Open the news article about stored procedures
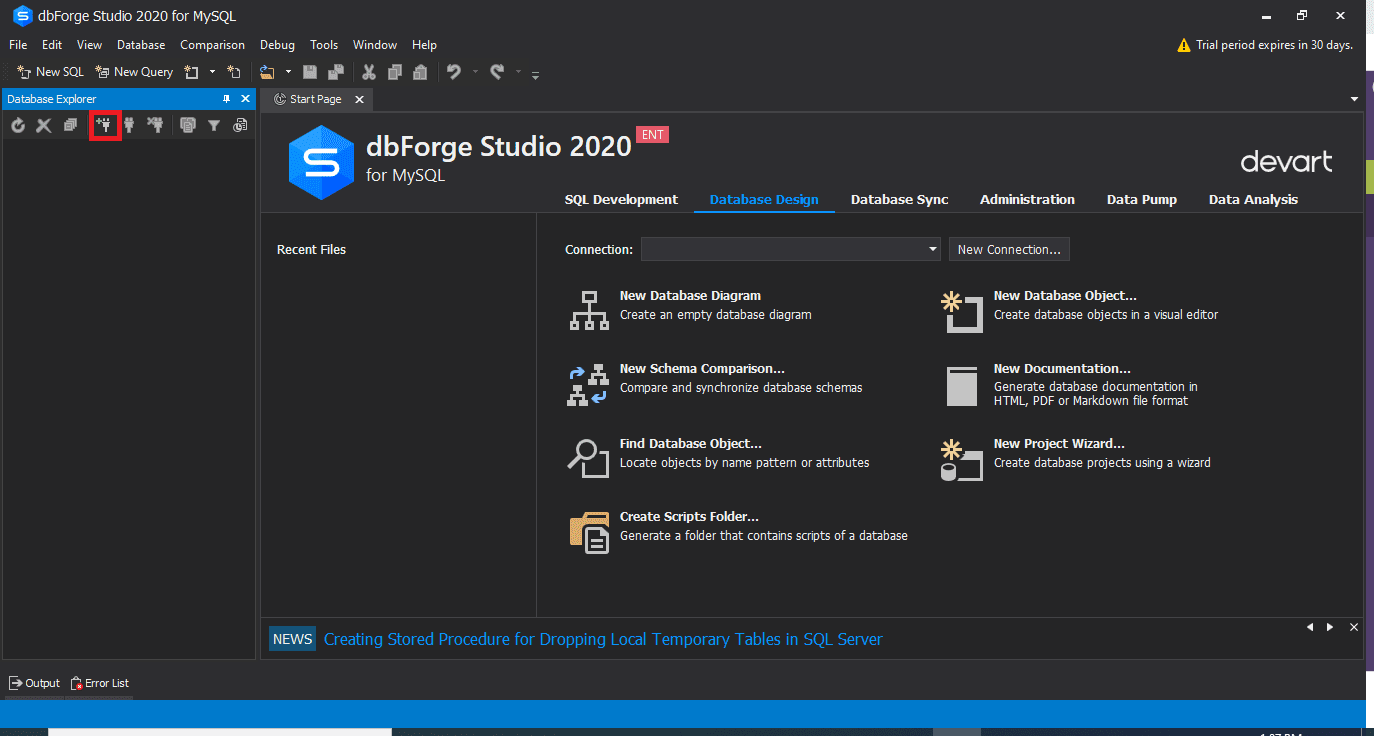 click(603, 638)
